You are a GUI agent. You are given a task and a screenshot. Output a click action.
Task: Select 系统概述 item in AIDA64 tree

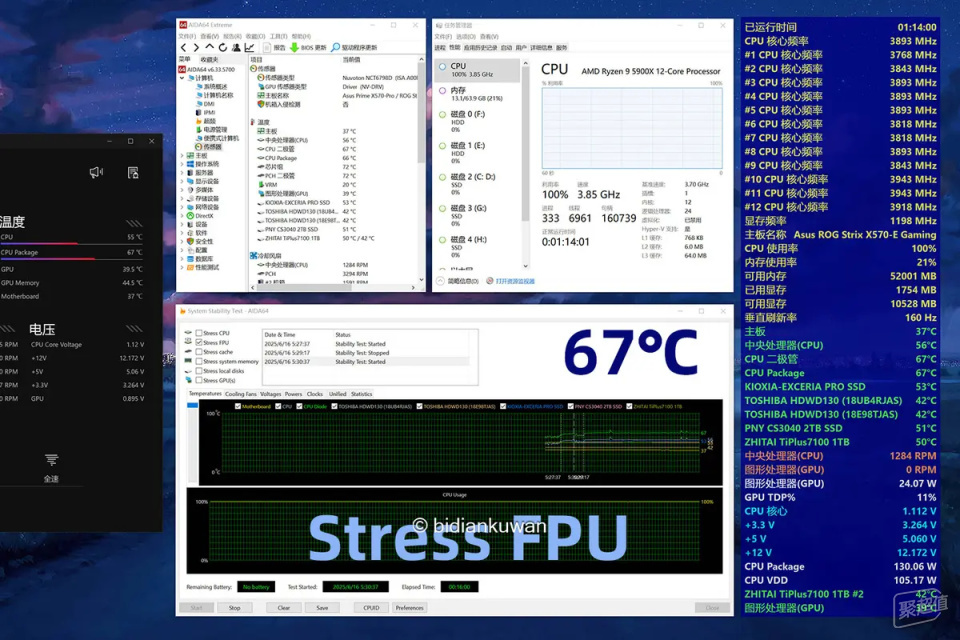[211, 87]
